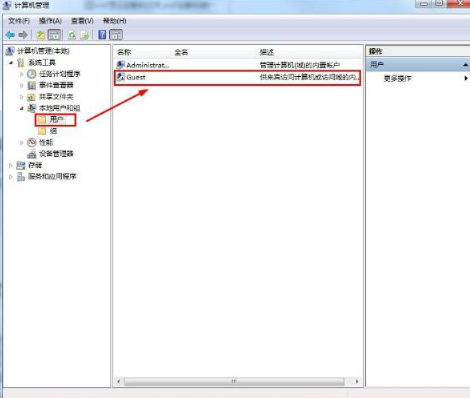This screenshot has height=398, width=470.
Task: Click the Help toolbar icon
Action: [102, 35]
